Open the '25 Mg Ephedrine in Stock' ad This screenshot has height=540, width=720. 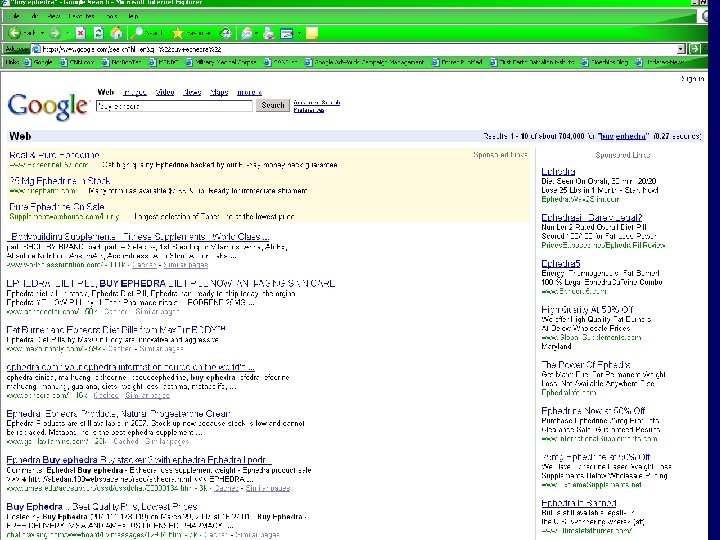60,180
